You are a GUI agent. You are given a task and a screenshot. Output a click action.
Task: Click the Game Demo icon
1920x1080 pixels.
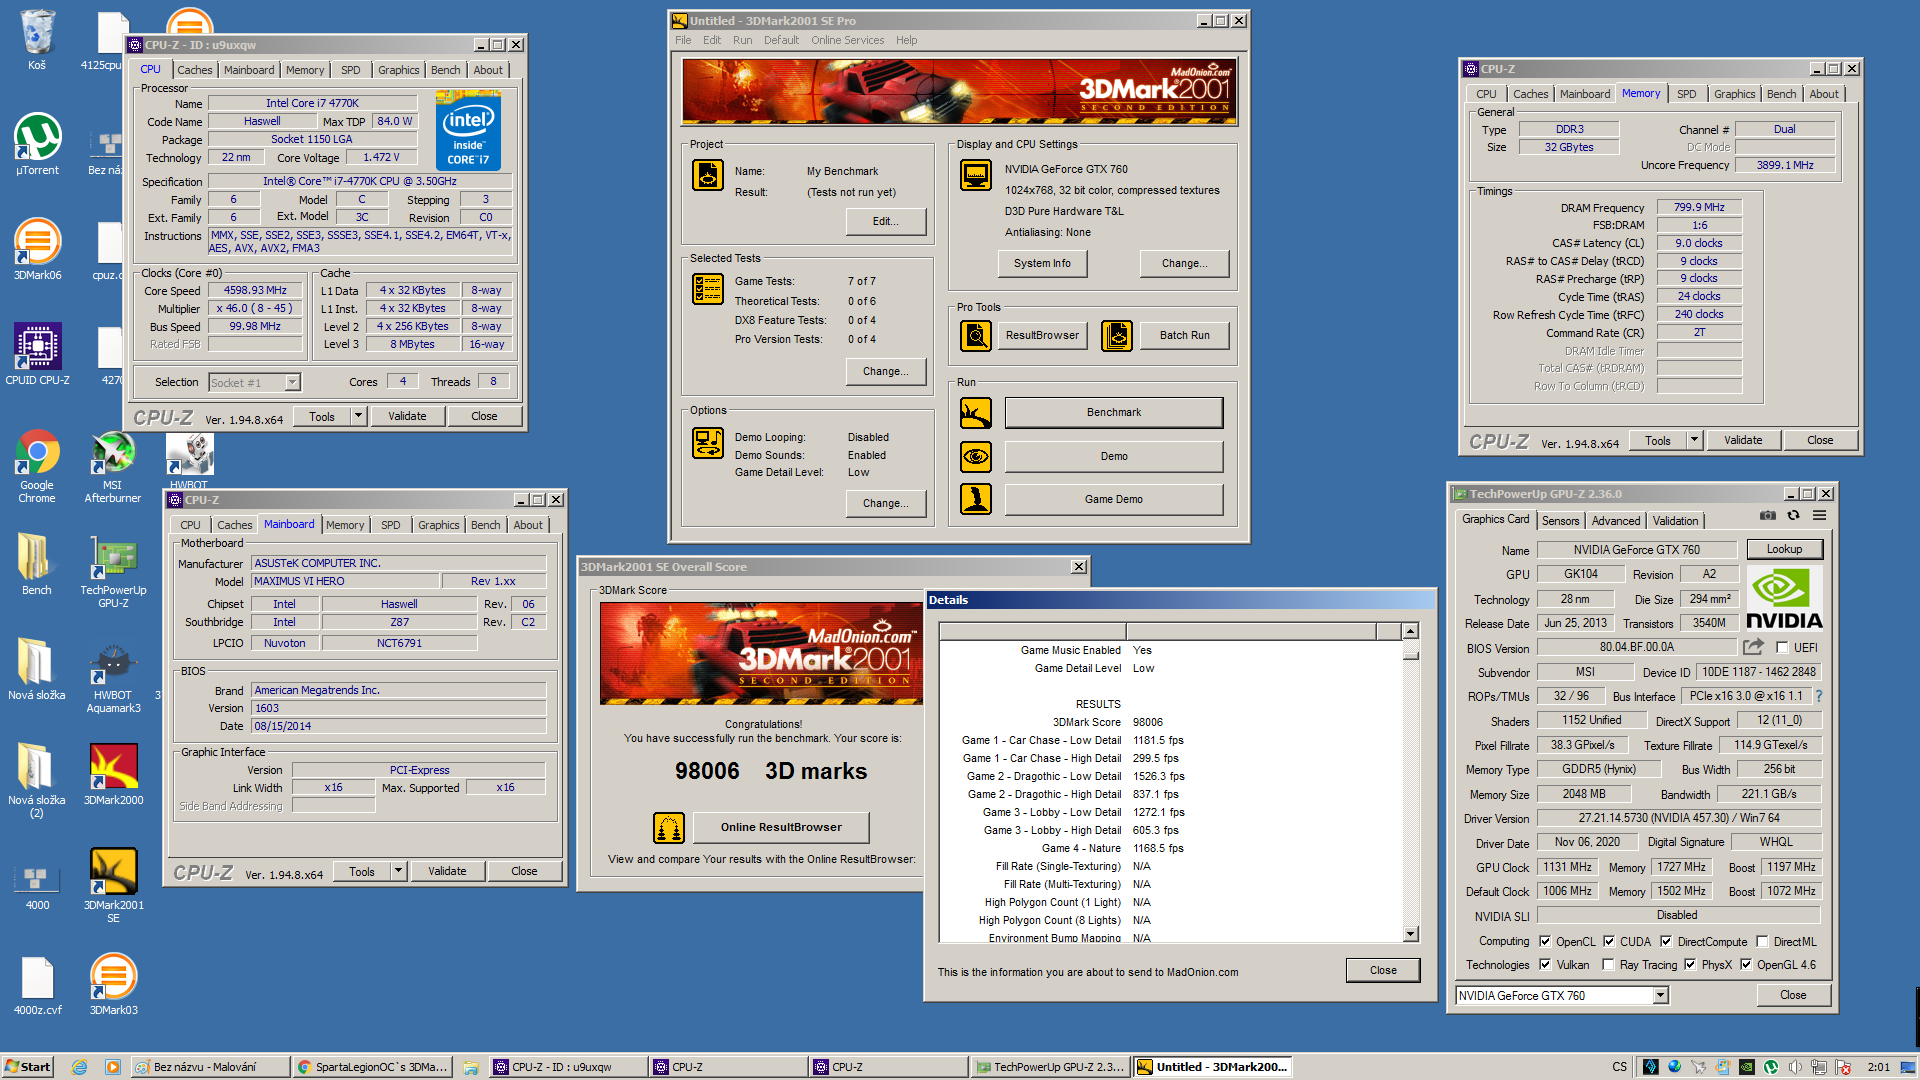(x=976, y=499)
